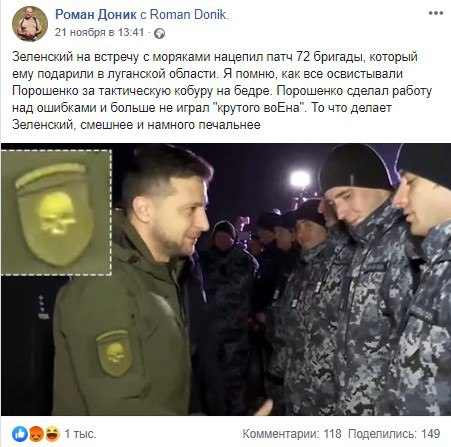Screen dimensions: 451x447
Task: Click the bright spotlight in the photo
Action: 300,180
